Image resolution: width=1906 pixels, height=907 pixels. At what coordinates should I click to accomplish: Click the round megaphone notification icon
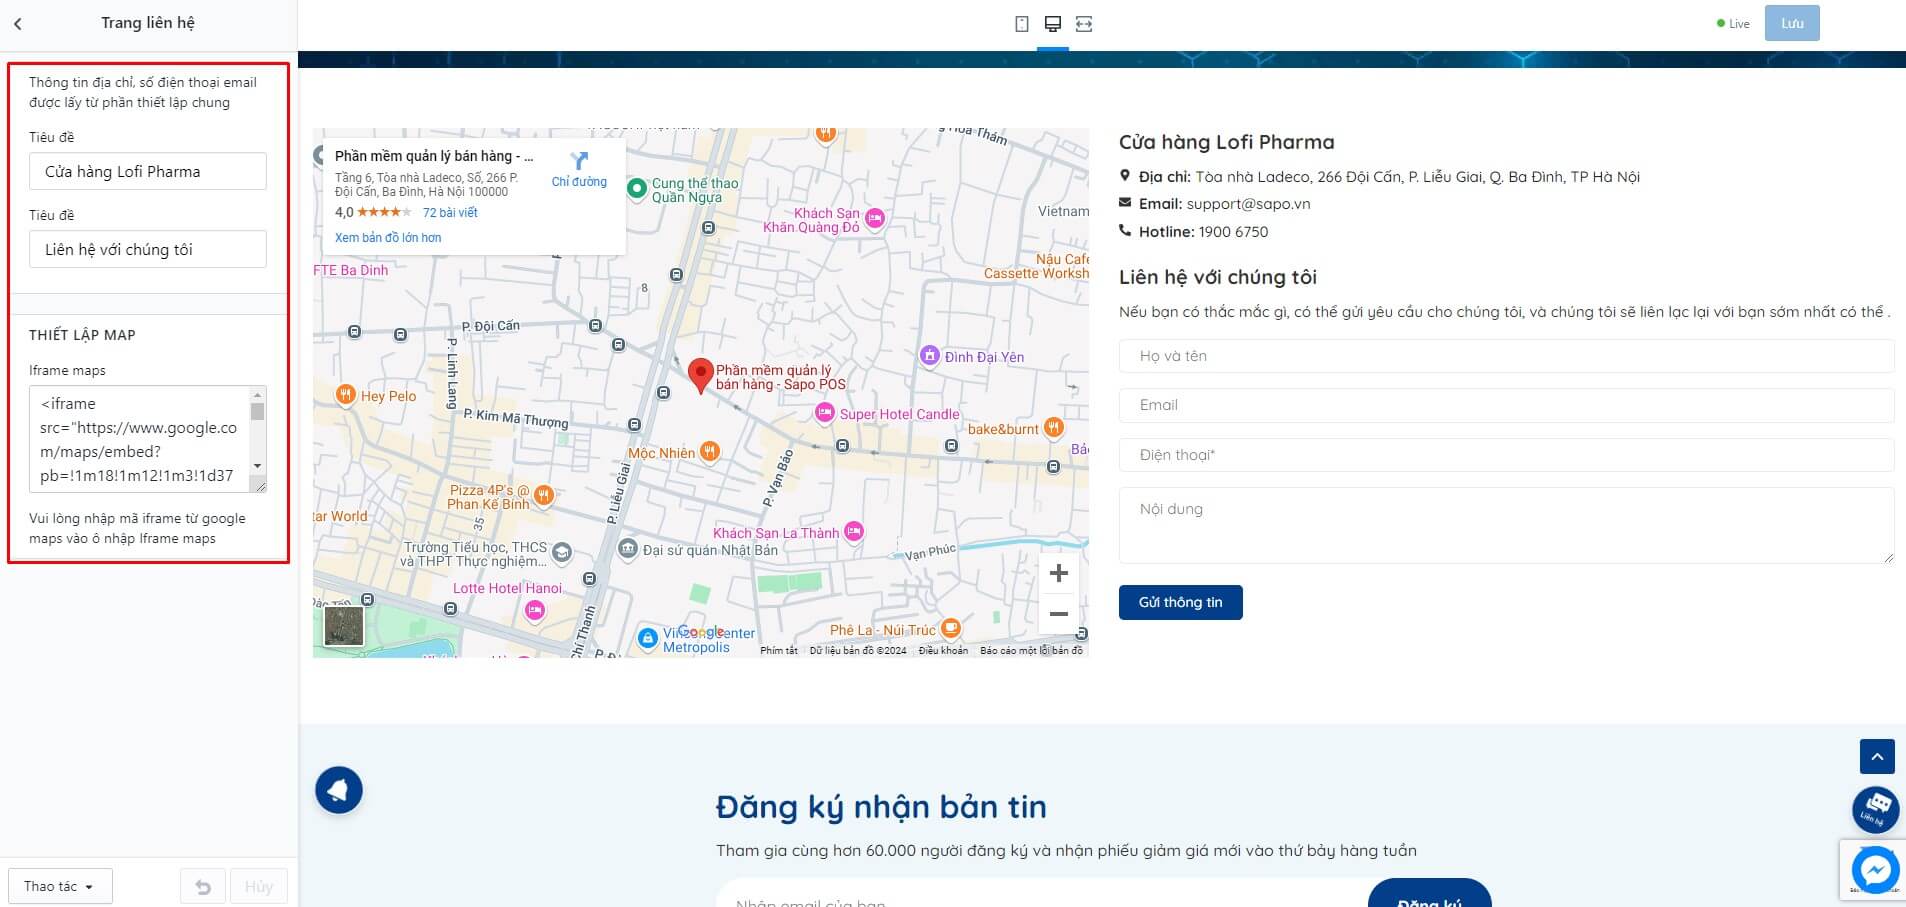coord(339,790)
